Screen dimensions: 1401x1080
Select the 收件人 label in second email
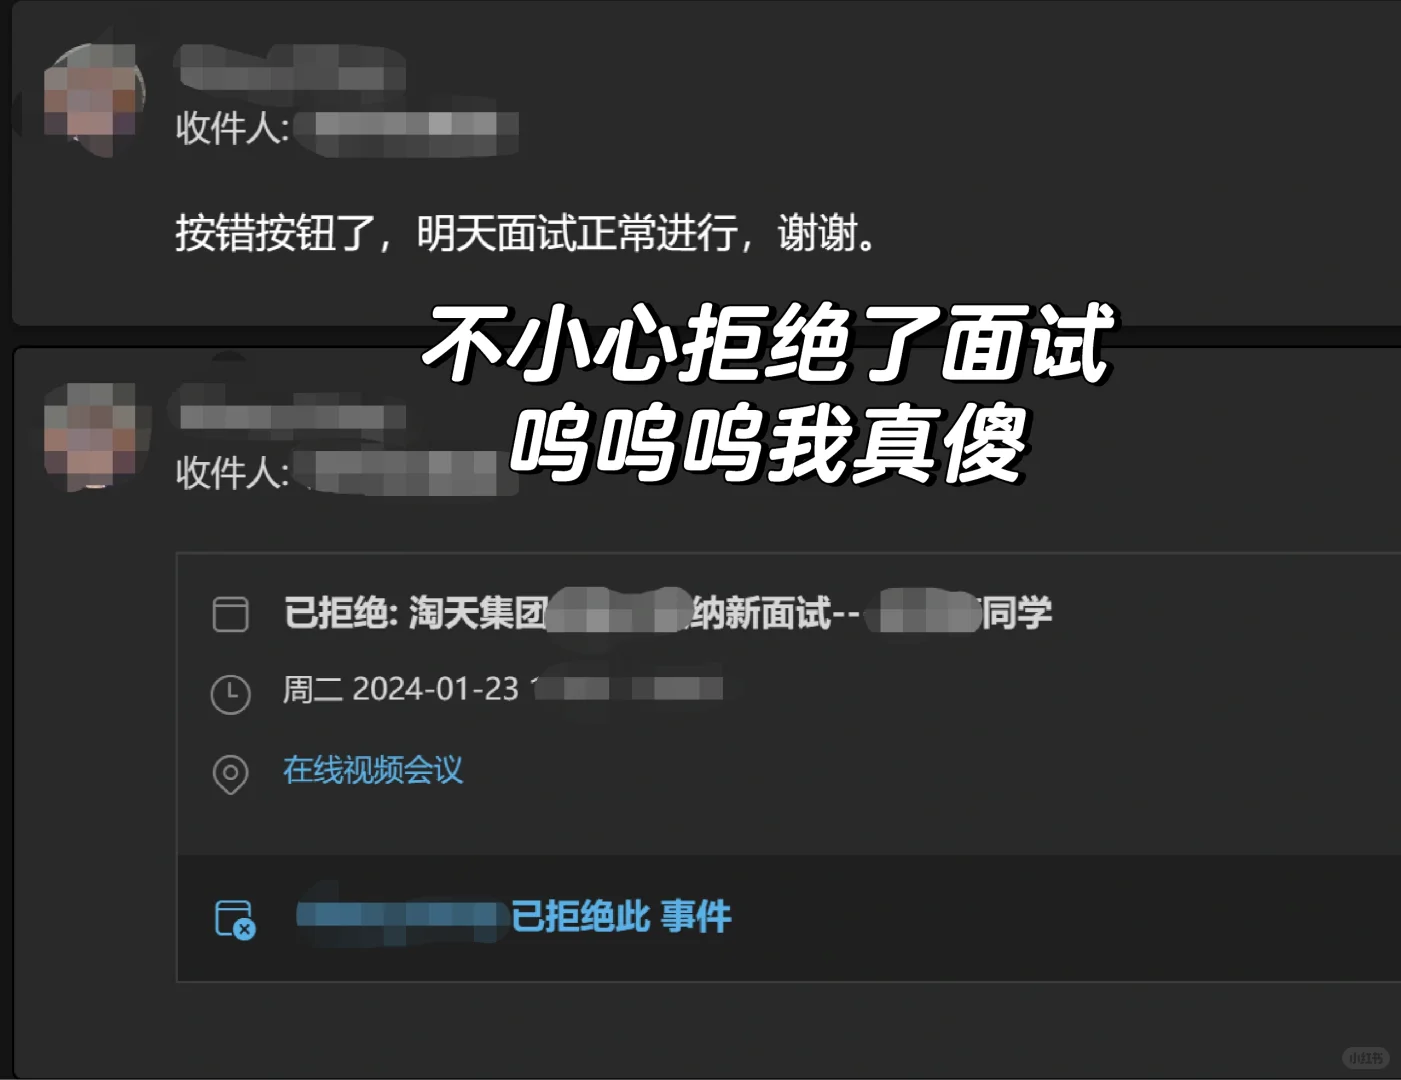click(233, 472)
